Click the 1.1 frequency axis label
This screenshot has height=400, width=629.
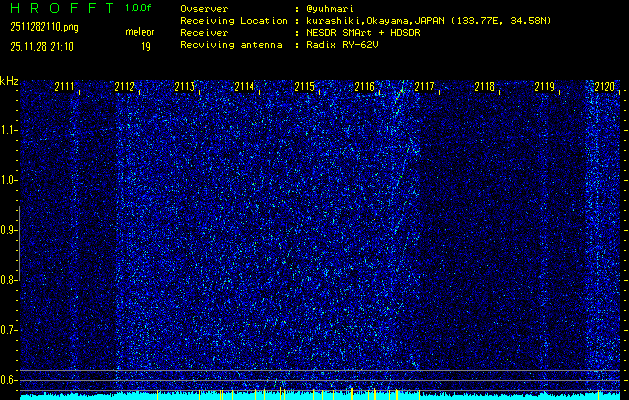tap(8, 130)
